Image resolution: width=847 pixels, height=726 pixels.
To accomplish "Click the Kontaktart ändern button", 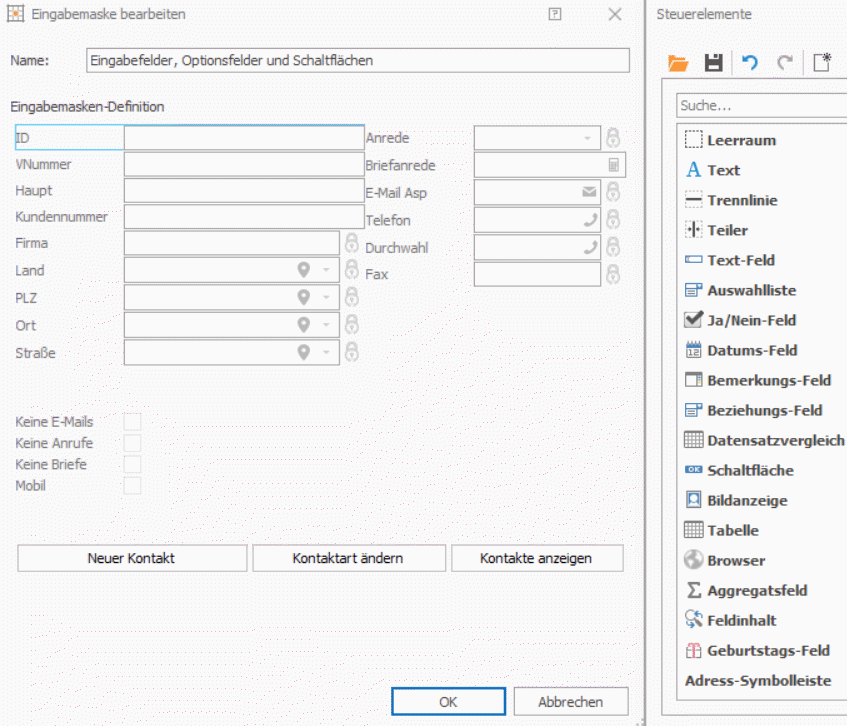I will click(x=349, y=558).
